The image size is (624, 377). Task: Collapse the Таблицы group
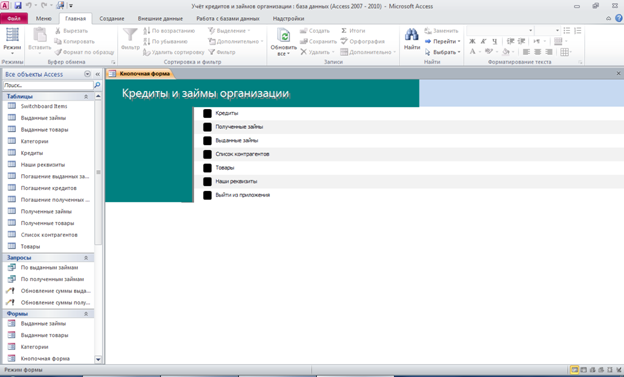(86, 96)
